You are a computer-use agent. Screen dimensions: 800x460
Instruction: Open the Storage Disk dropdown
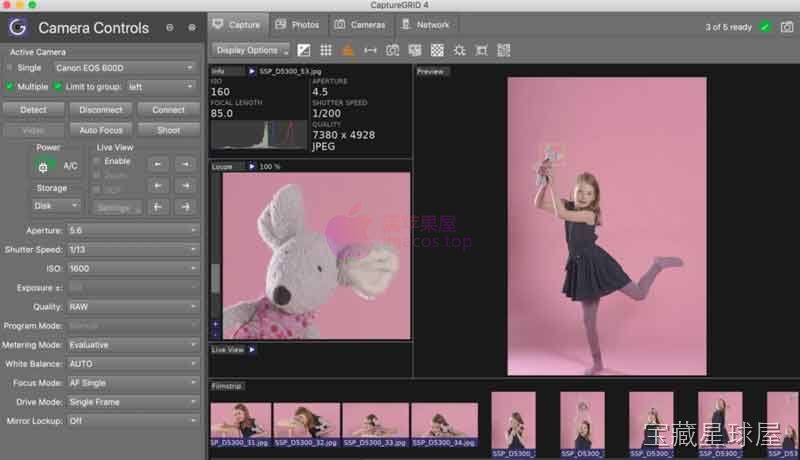tap(56, 206)
